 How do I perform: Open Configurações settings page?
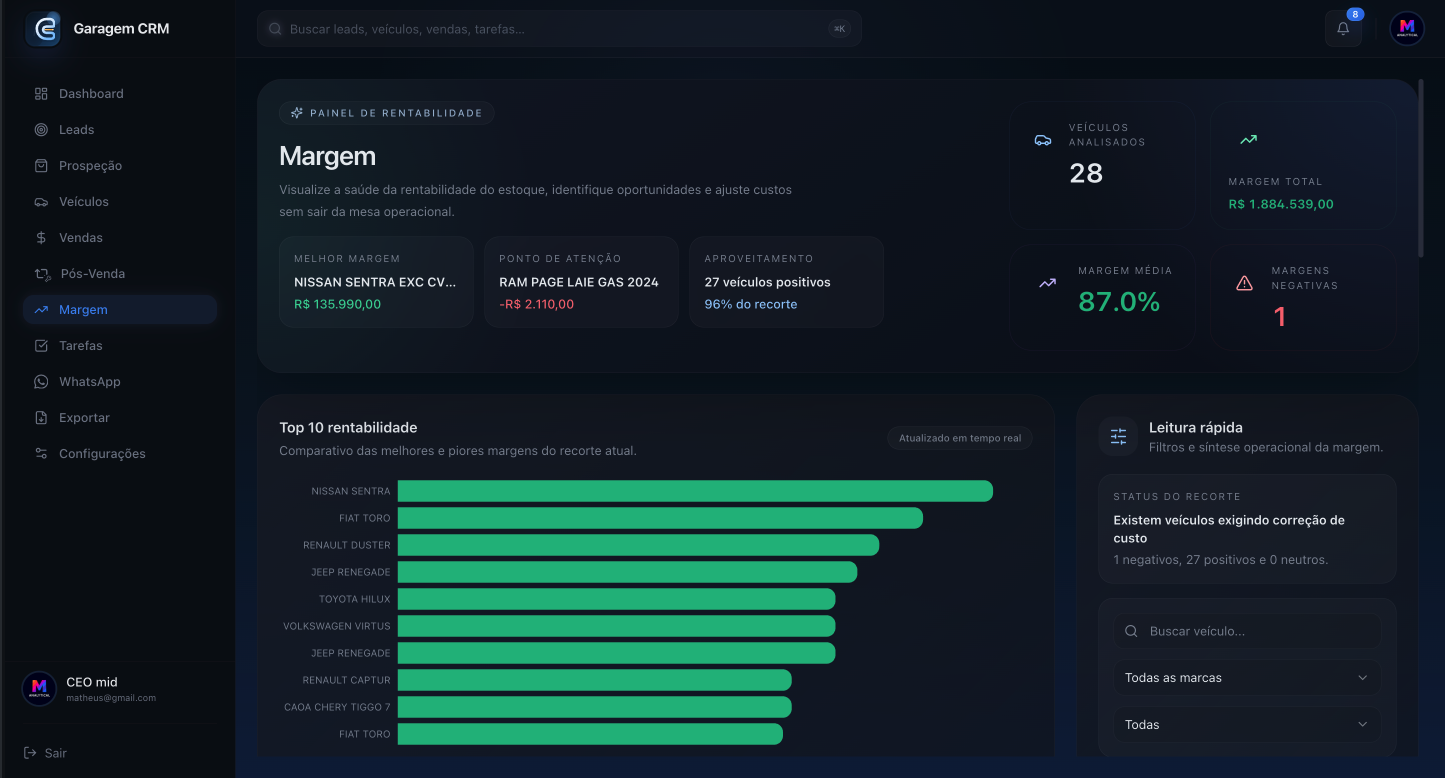(x=120, y=454)
